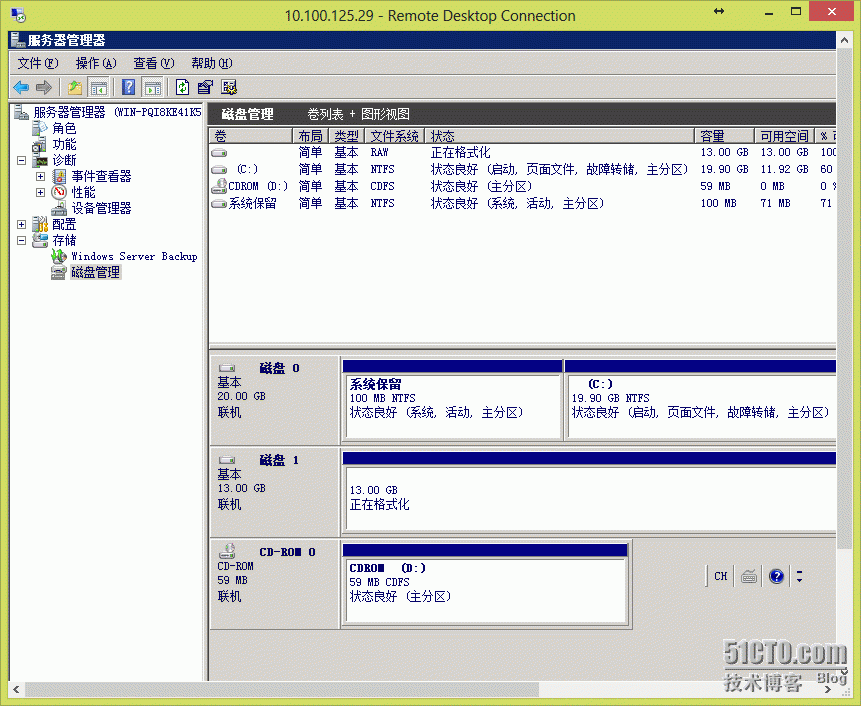Select the 13.00 GB 正在格式化 partition block
The image size is (861, 706).
pos(590,492)
